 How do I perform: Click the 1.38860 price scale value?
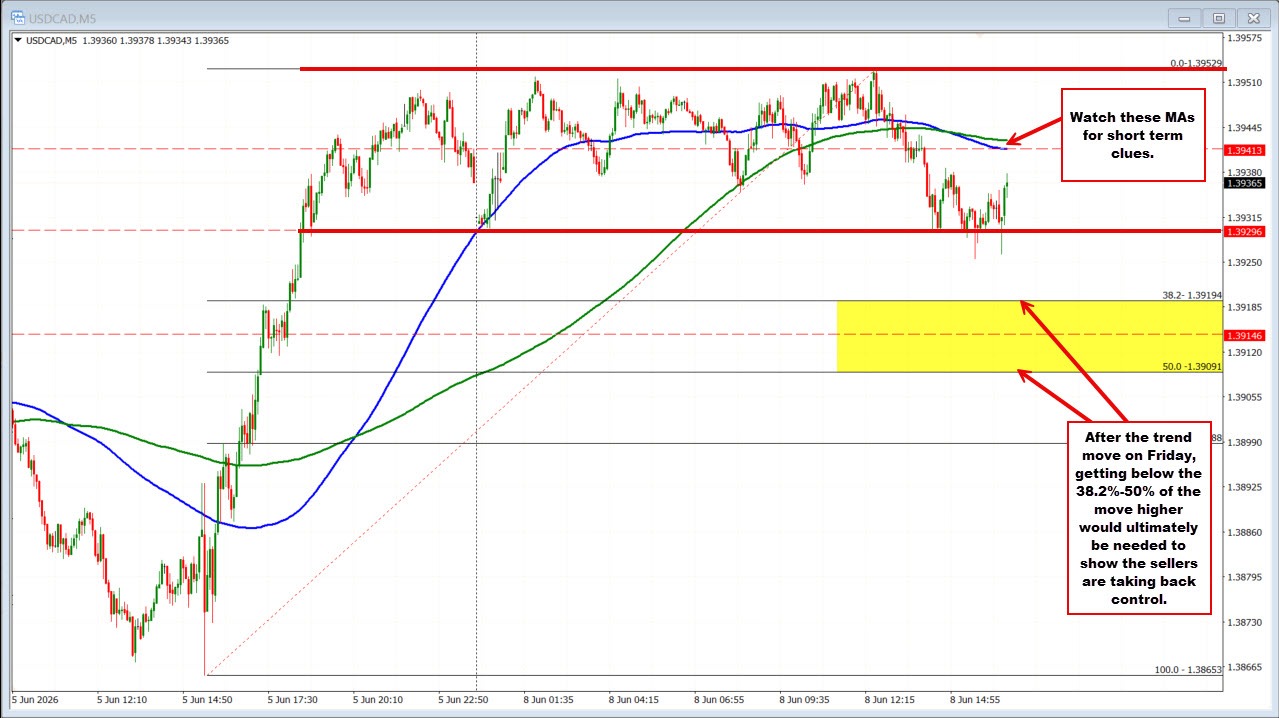pos(1247,532)
